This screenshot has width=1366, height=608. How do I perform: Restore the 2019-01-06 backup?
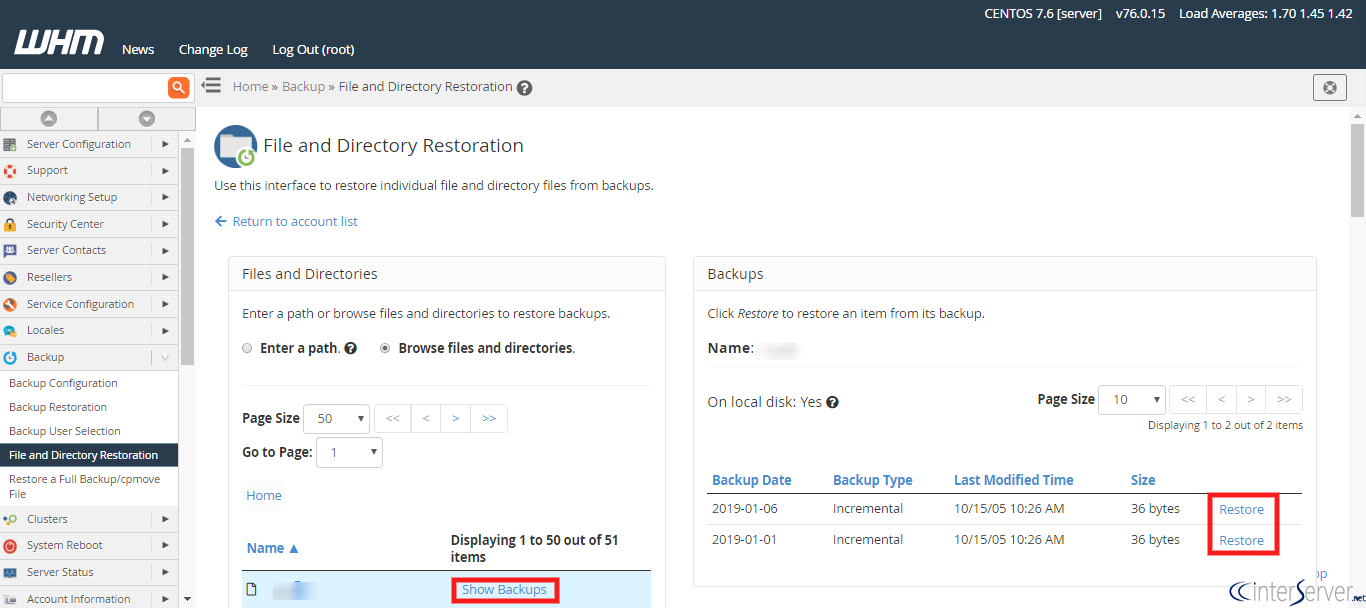pos(1241,510)
